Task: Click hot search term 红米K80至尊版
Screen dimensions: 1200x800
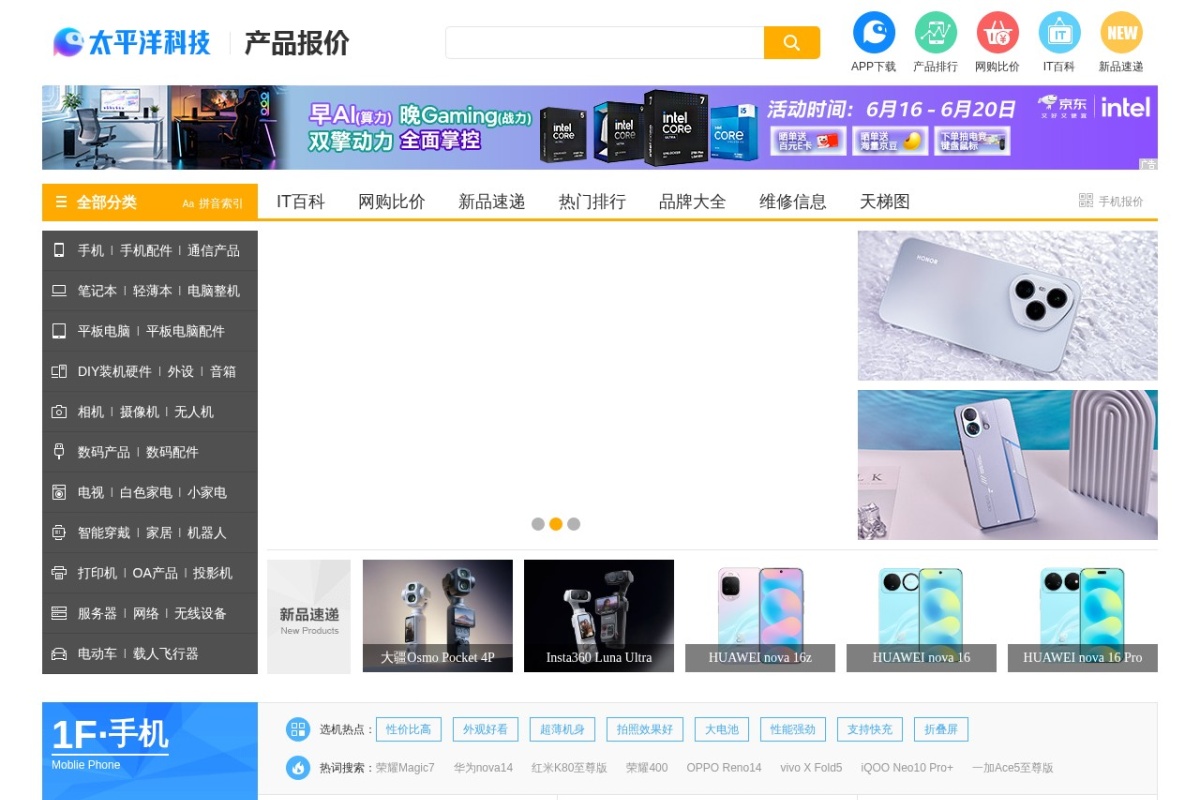Action: (569, 768)
